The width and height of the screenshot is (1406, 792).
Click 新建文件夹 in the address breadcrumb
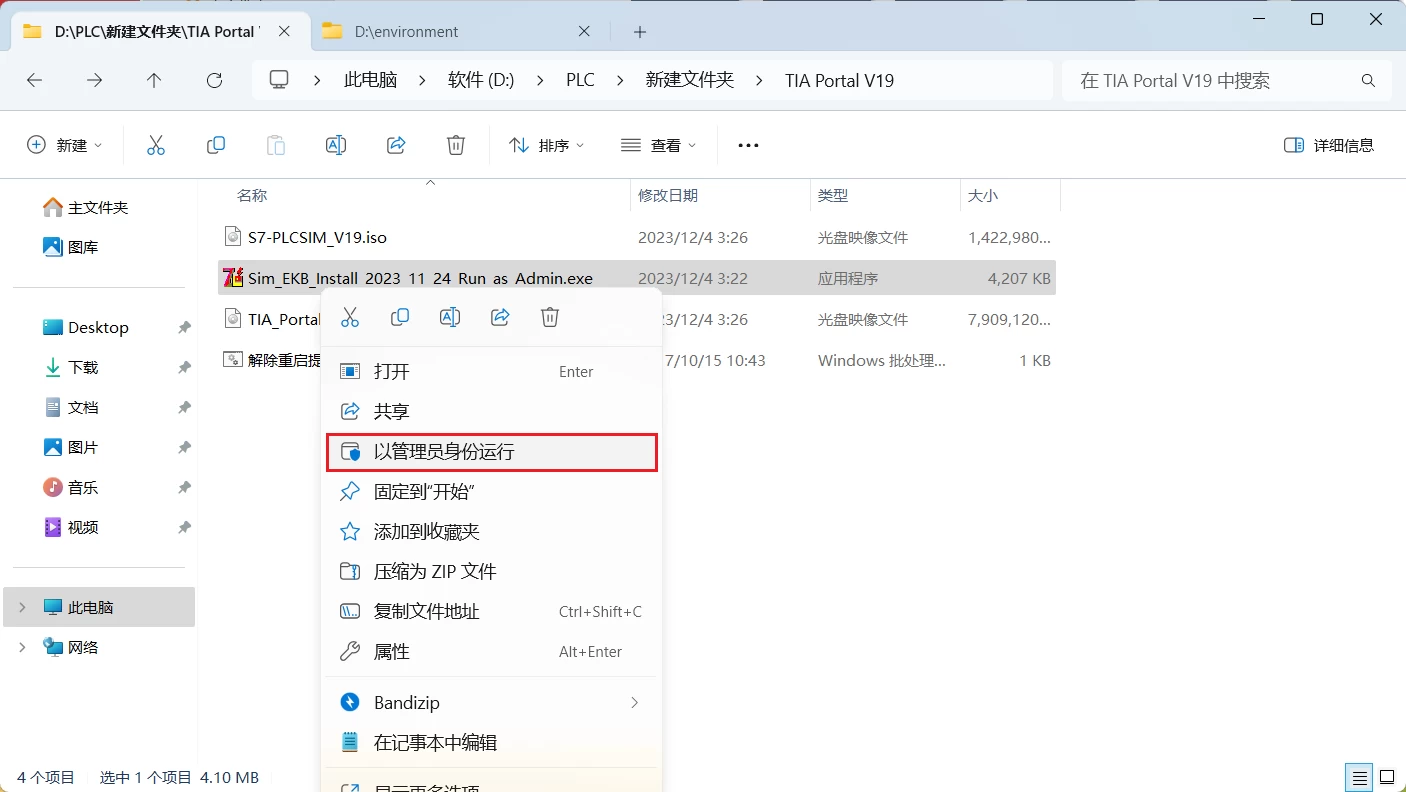pos(690,80)
